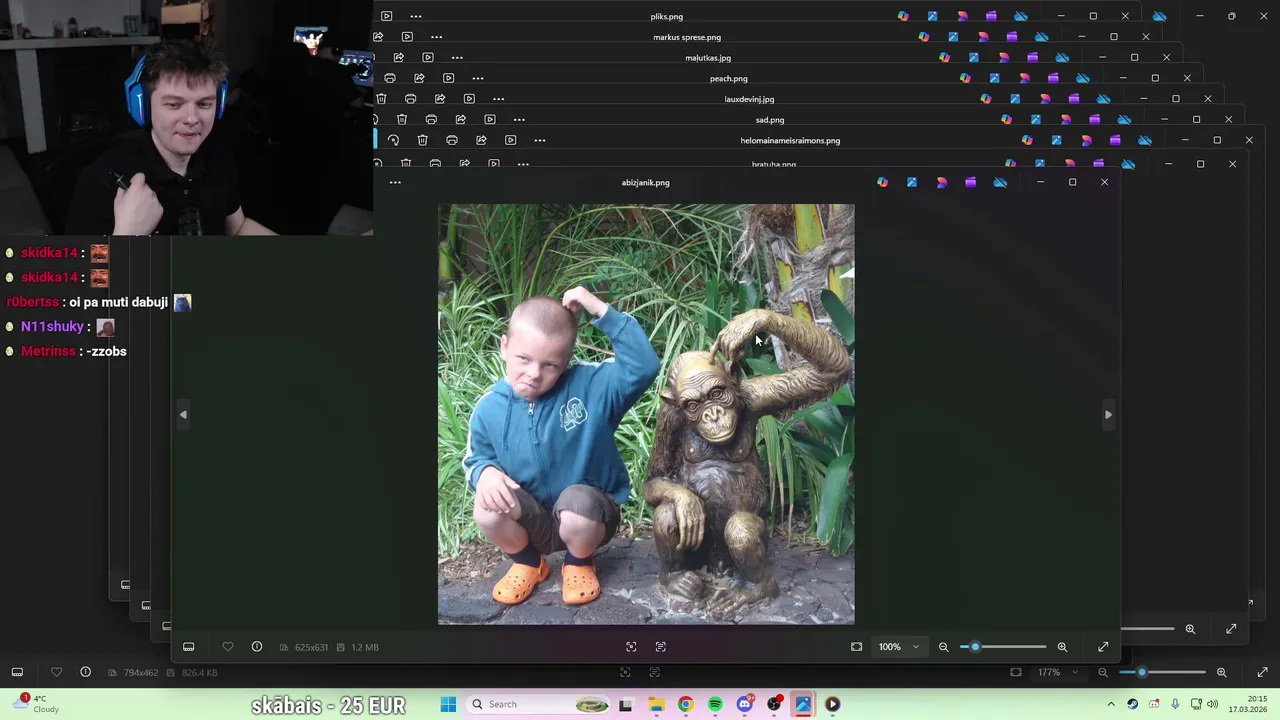This screenshot has height=720, width=1280.
Task: Click fit to window icon beside 100%
Action: pos(857,647)
